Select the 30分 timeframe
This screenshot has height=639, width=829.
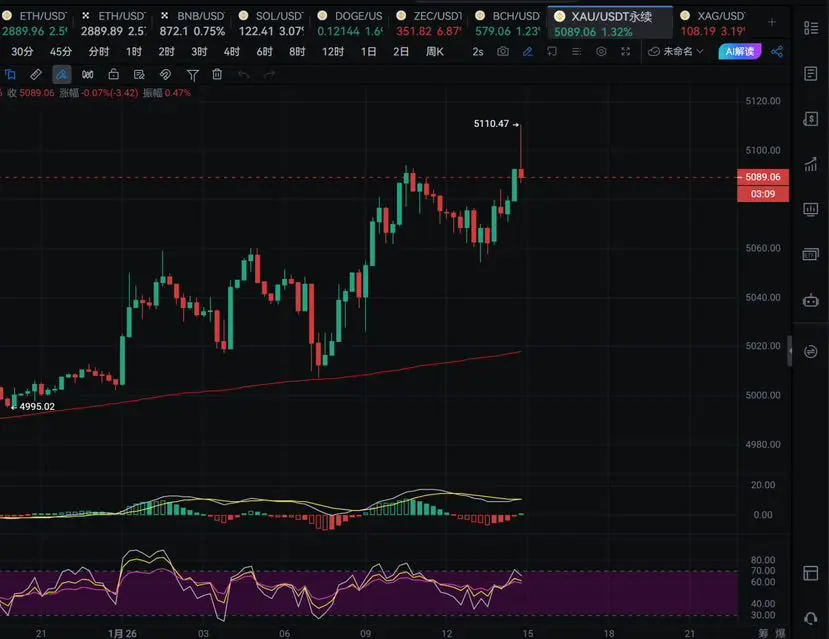pyautogui.click(x=22, y=51)
